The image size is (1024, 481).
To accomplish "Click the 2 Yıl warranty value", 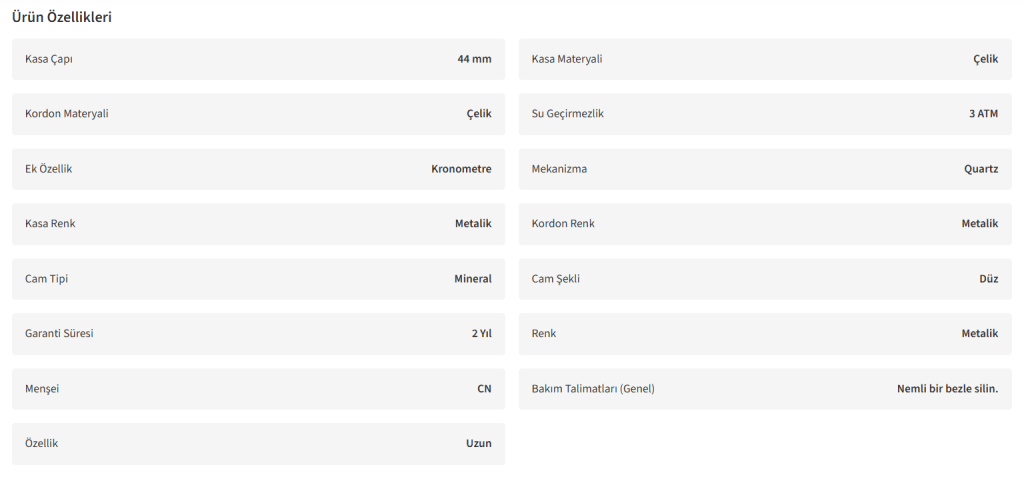I will point(482,334).
